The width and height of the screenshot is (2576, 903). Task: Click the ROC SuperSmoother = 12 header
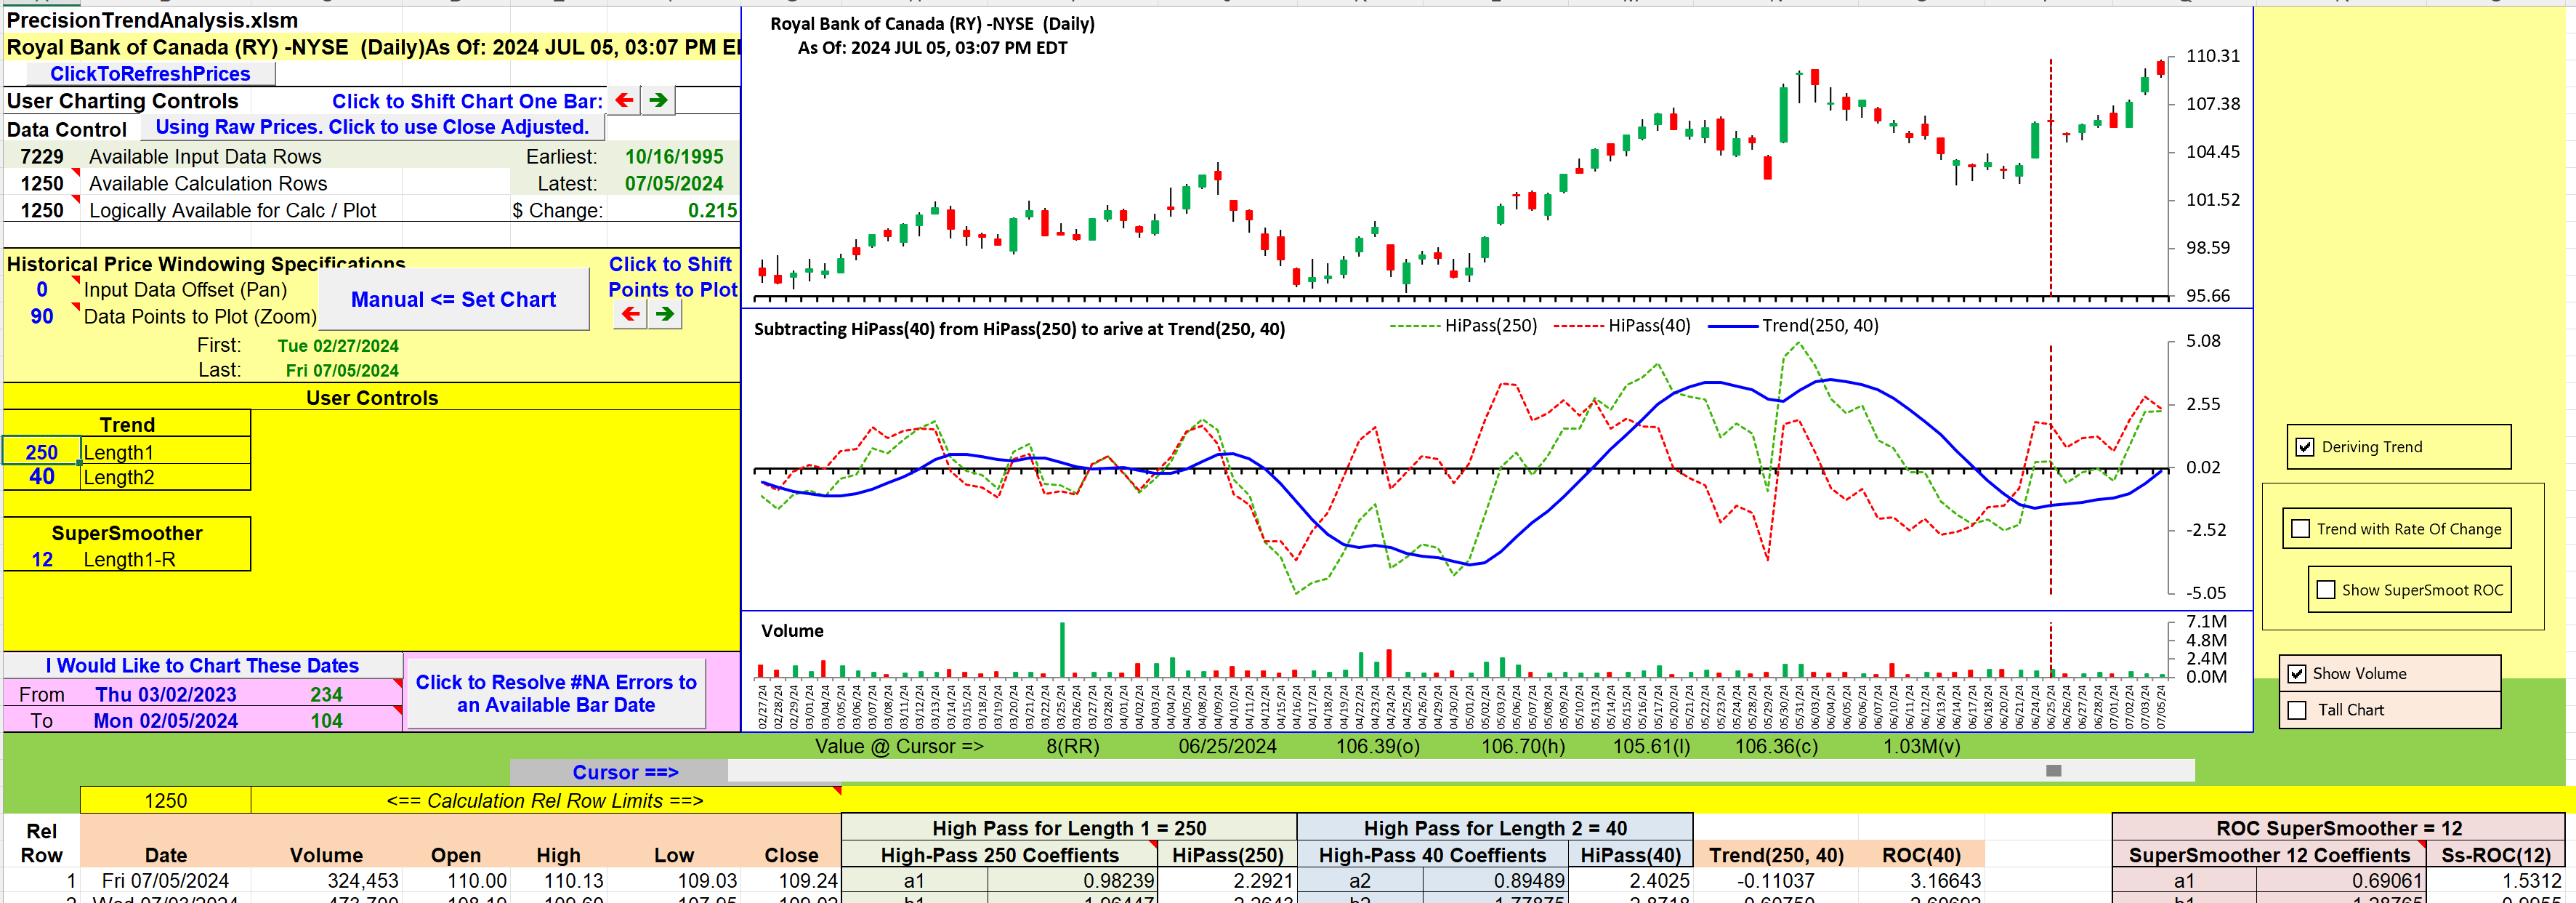[2339, 828]
